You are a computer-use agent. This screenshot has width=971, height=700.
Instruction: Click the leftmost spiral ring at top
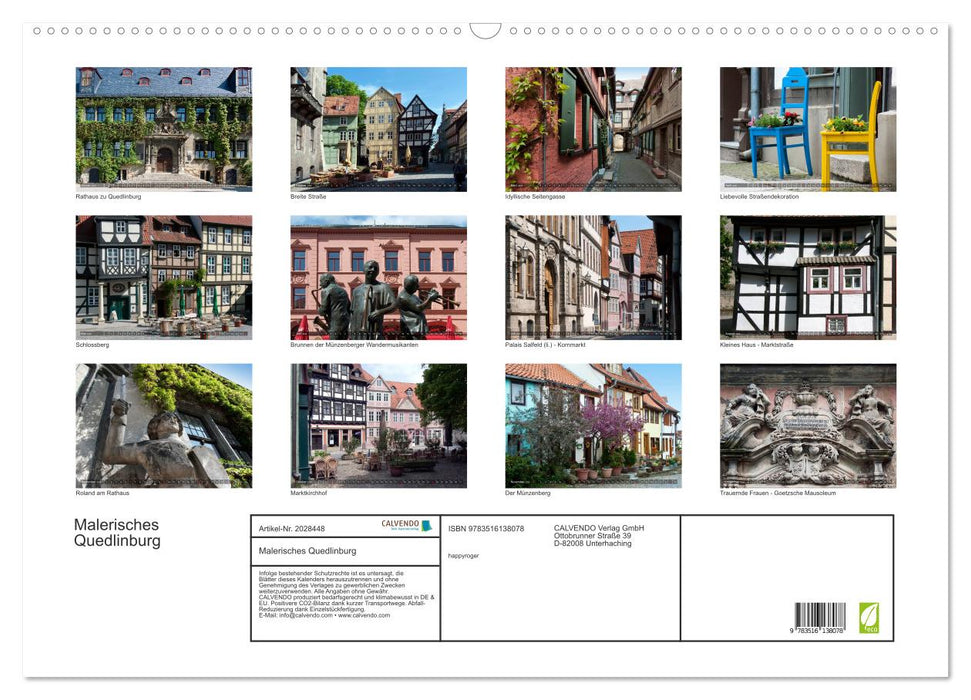click(39, 31)
